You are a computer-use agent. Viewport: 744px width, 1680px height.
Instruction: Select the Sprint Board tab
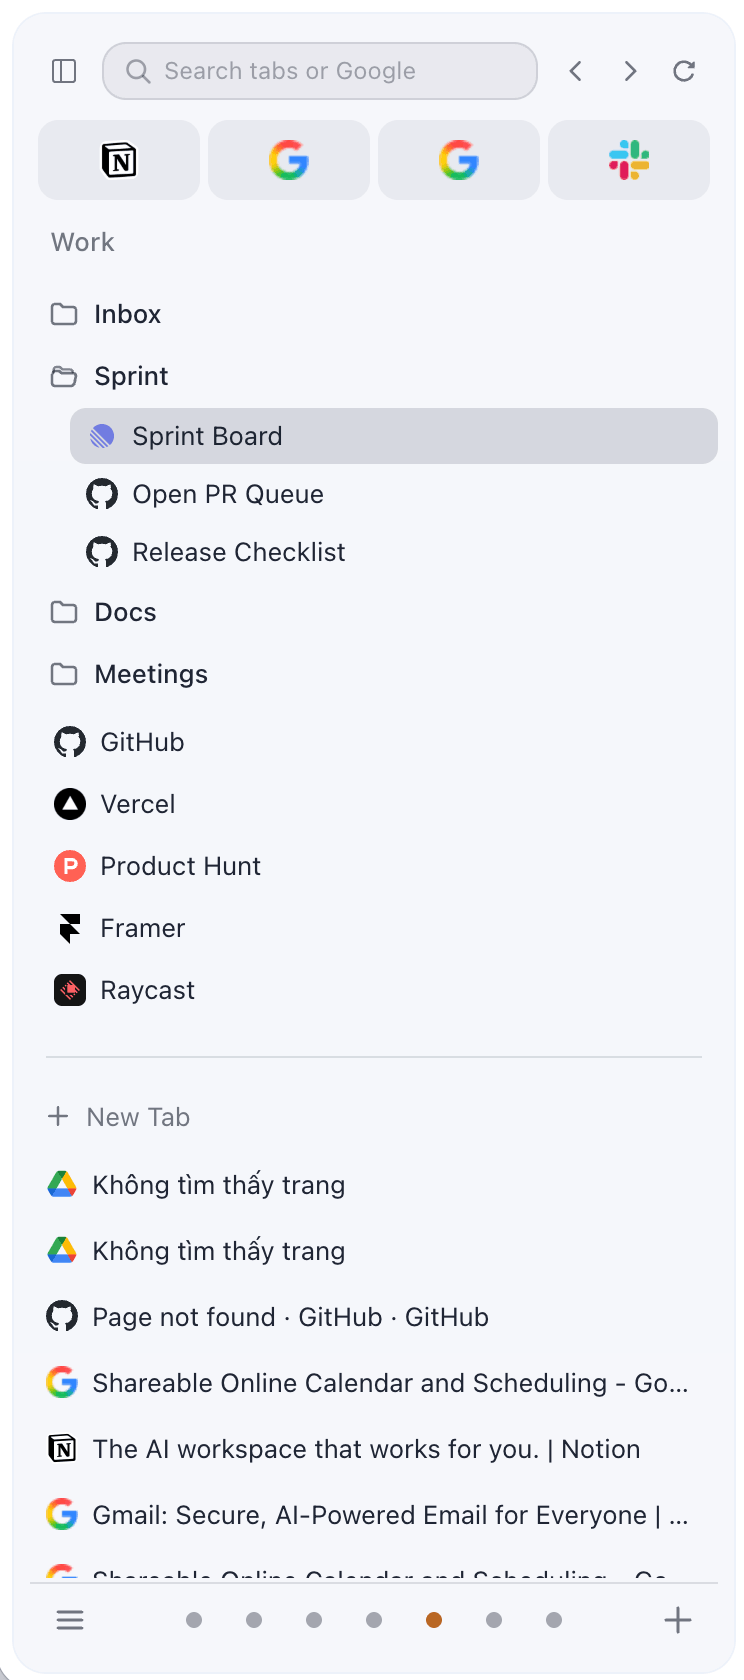click(x=394, y=436)
